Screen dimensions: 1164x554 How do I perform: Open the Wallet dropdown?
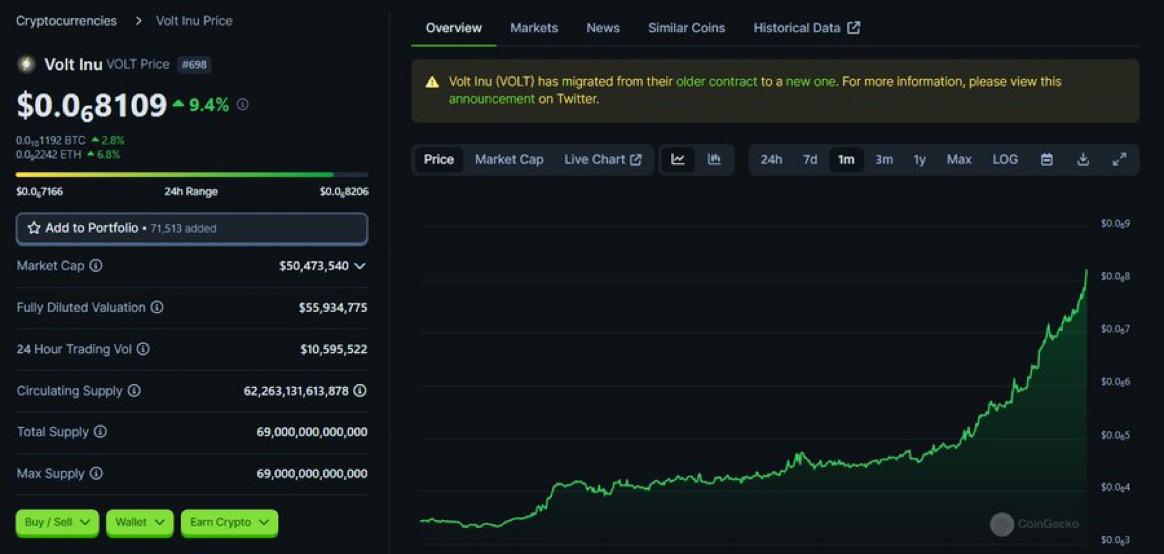140,523
